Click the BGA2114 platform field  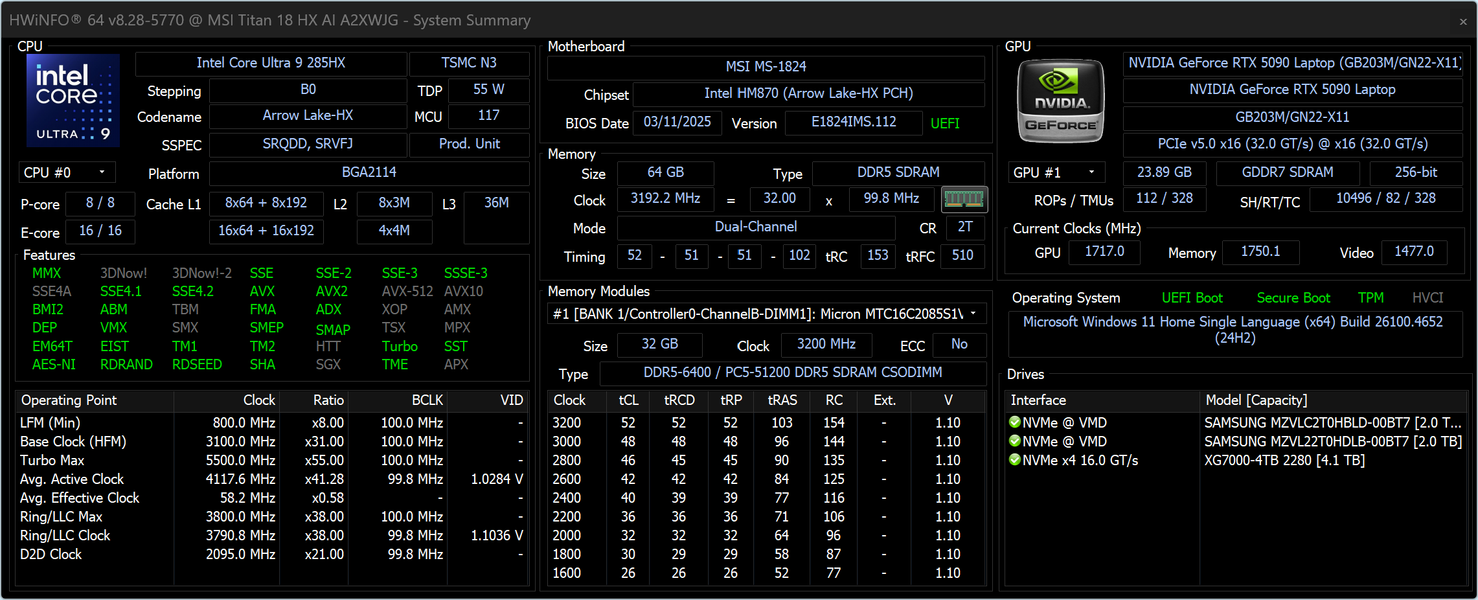pos(369,173)
